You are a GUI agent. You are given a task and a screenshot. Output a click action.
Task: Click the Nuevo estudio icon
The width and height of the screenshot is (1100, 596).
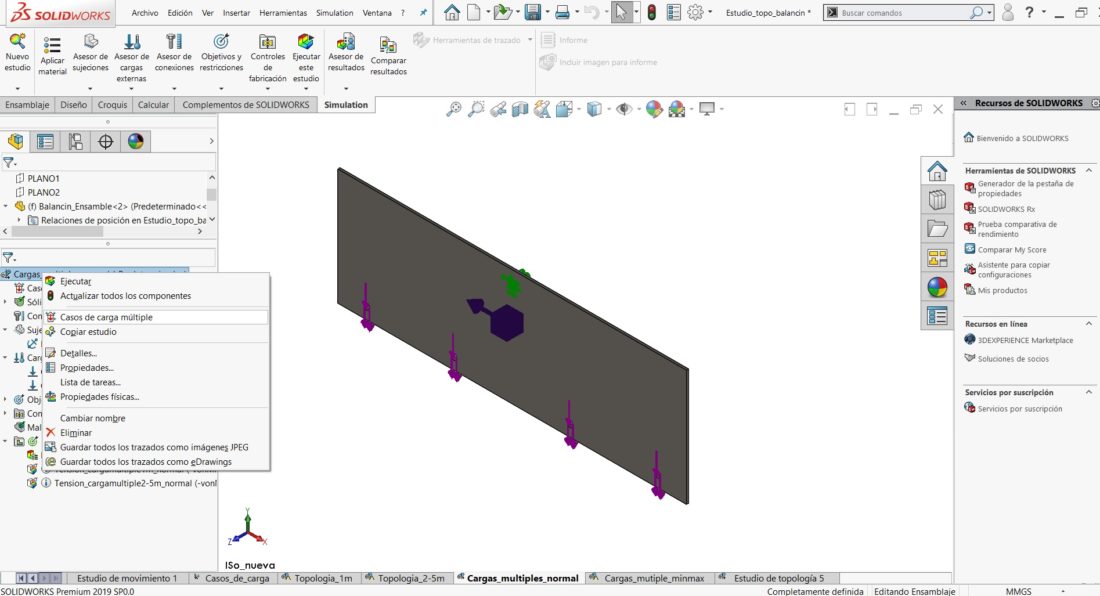point(17,42)
